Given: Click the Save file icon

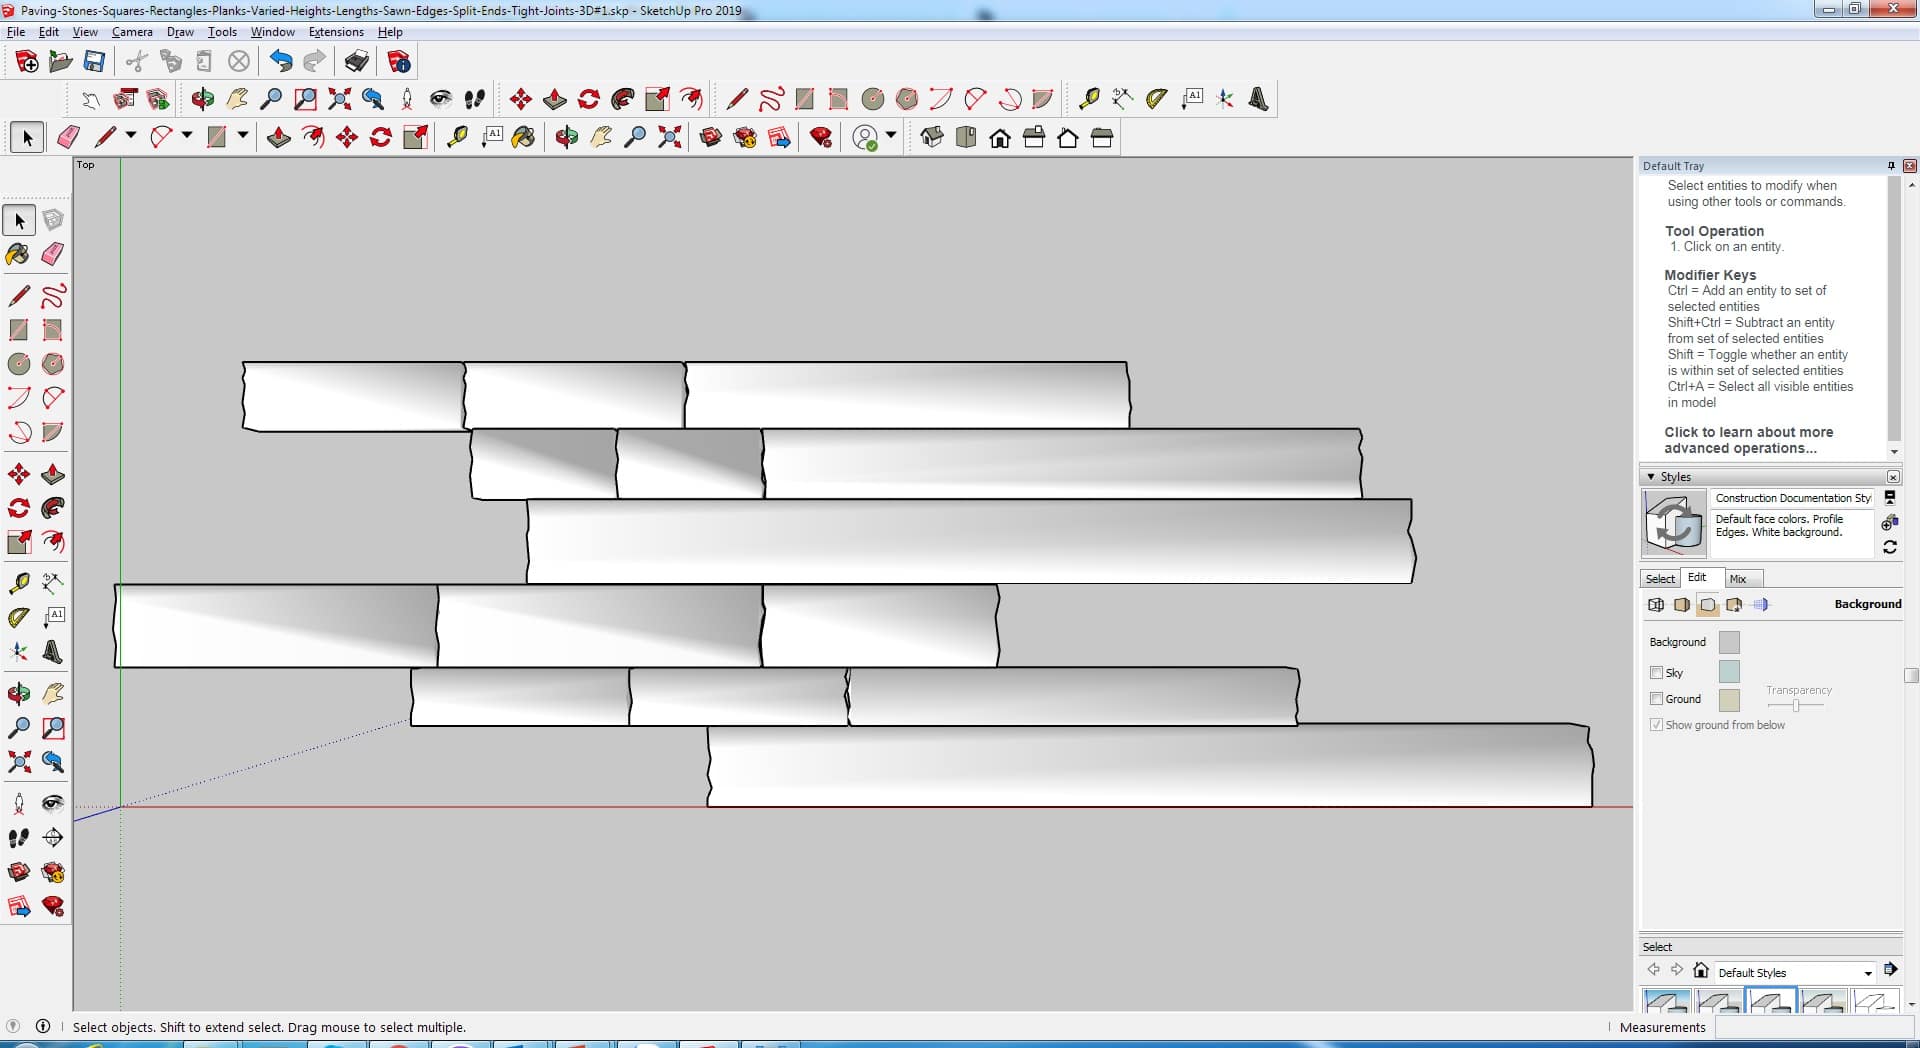Looking at the screenshot, I should click(94, 62).
